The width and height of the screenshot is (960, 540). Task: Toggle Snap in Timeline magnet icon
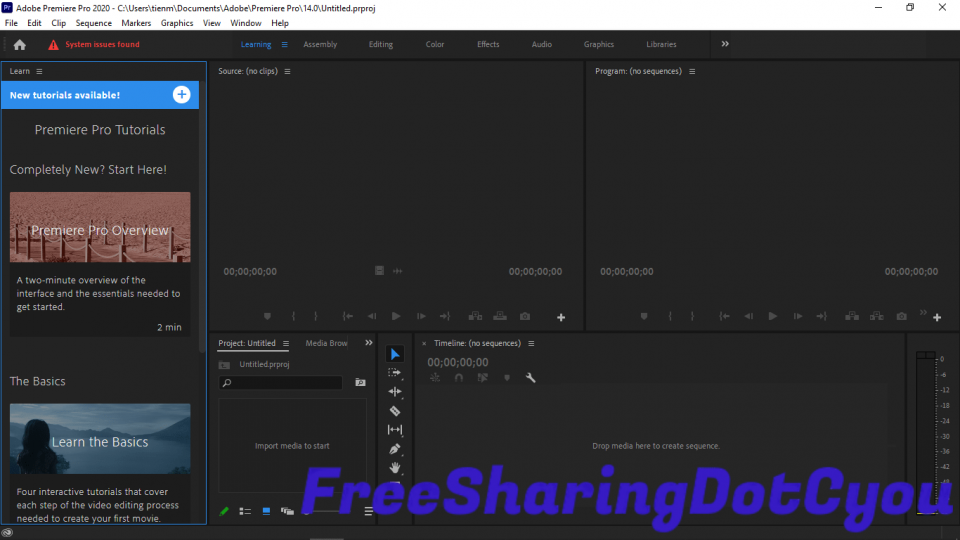459,378
